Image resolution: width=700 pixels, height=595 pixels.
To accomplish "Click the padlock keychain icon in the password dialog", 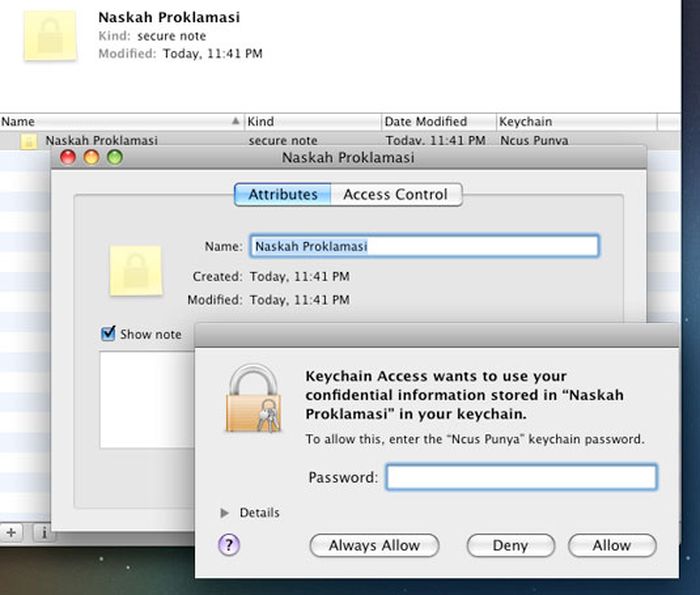I will pyautogui.click(x=254, y=399).
